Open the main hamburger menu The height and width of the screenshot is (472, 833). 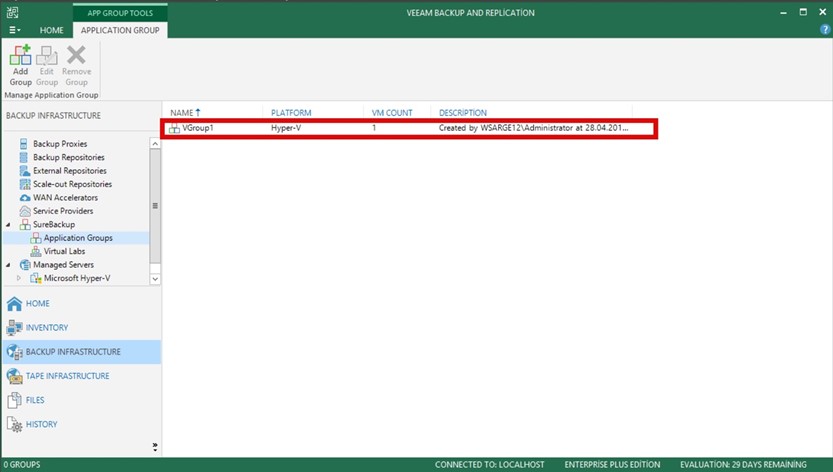pos(14,30)
